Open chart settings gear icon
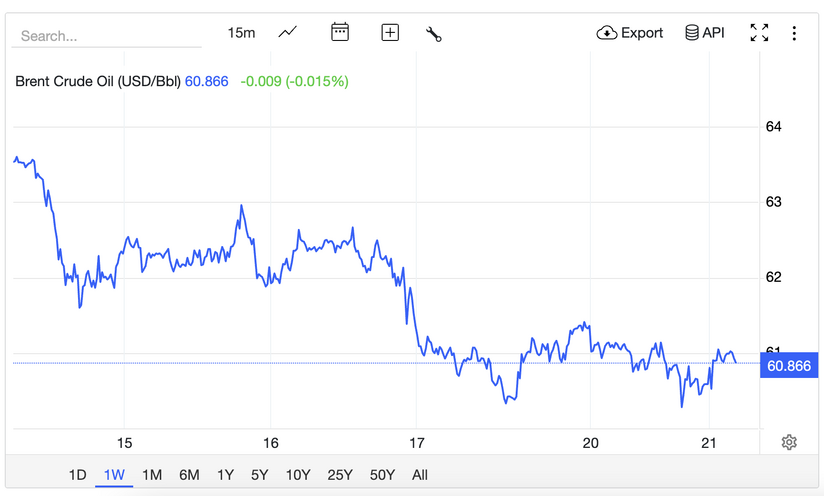The width and height of the screenshot is (825, 496). click(789, 442)
